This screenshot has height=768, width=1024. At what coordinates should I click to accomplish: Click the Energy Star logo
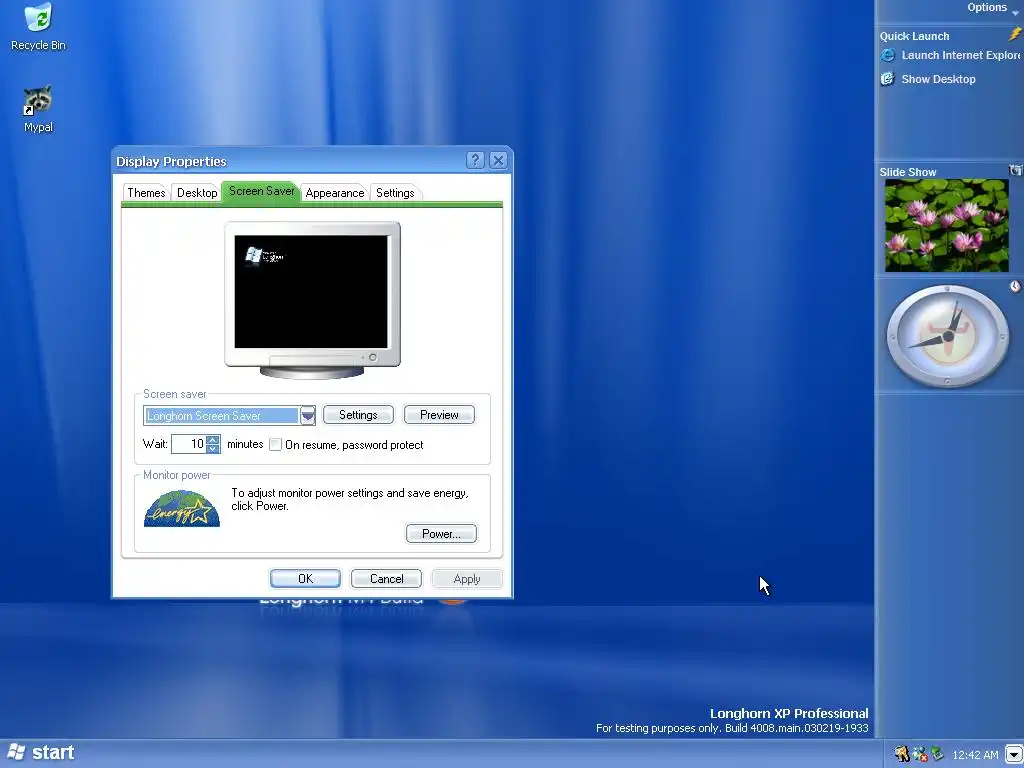(182, 509)
